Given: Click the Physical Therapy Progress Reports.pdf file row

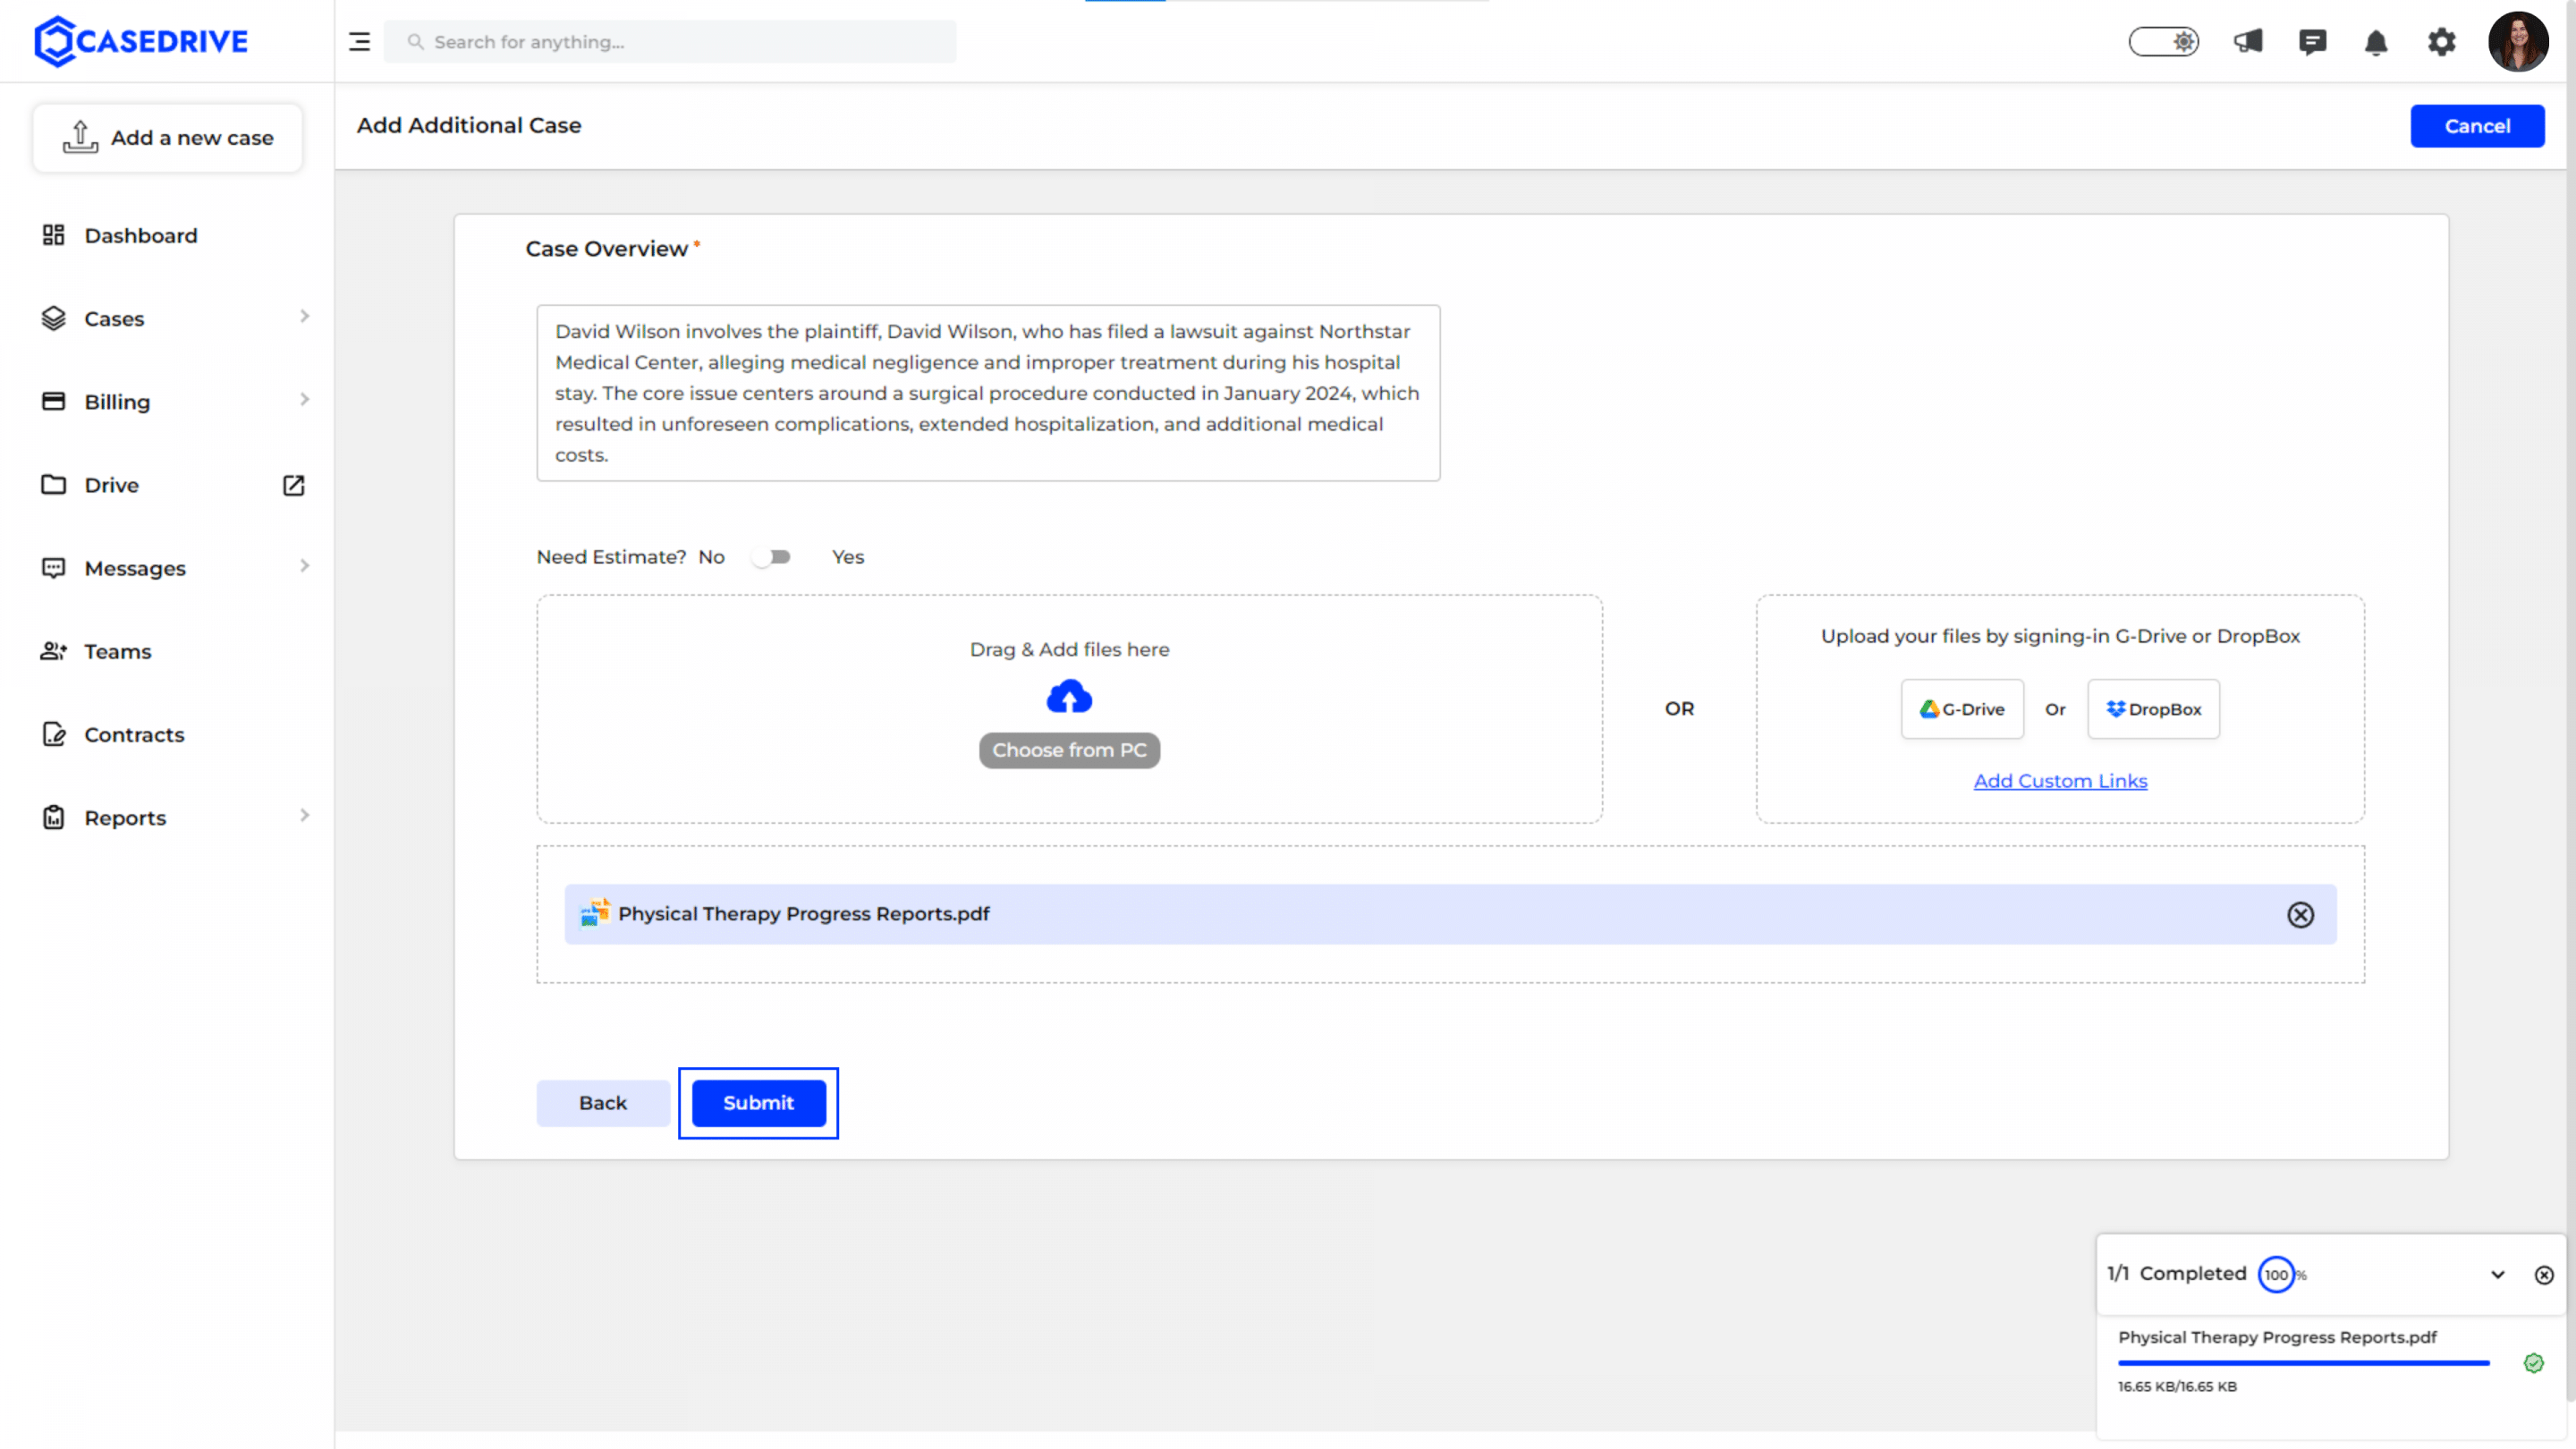Looking at the screenshot, I should [x=1450, y=914].
